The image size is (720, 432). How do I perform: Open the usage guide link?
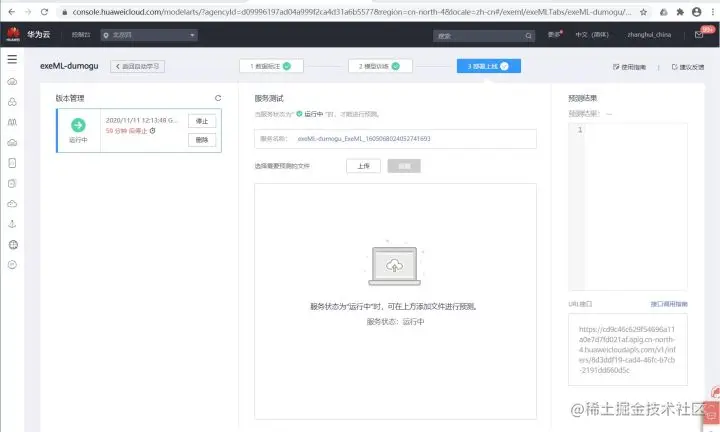tap(630, 67)
